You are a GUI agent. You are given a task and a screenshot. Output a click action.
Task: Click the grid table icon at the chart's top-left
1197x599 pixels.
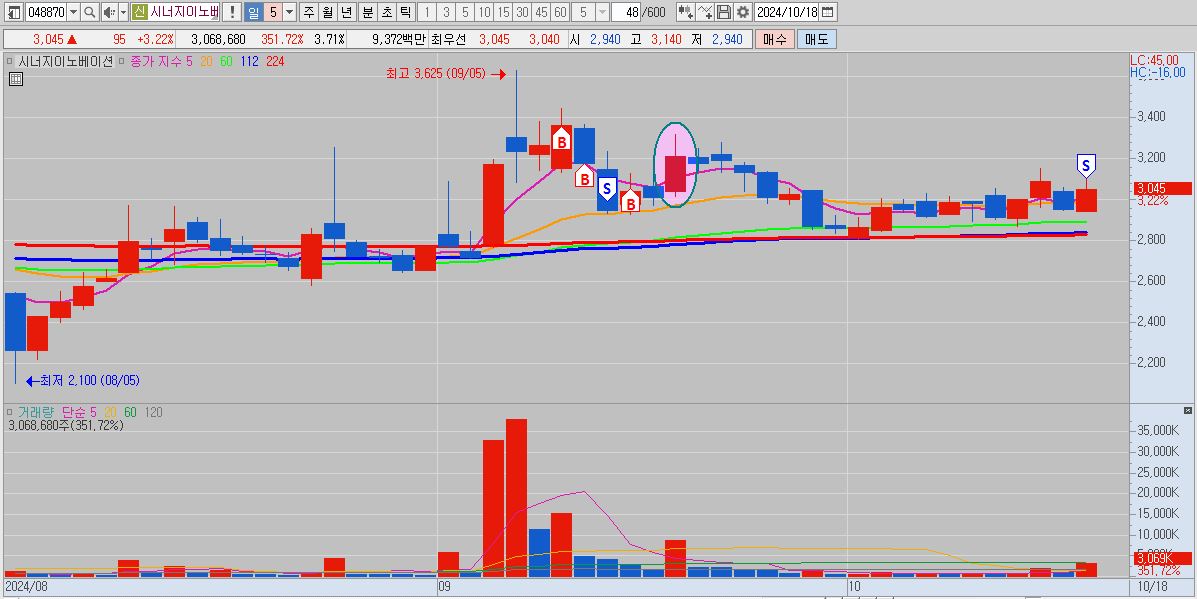15,78
